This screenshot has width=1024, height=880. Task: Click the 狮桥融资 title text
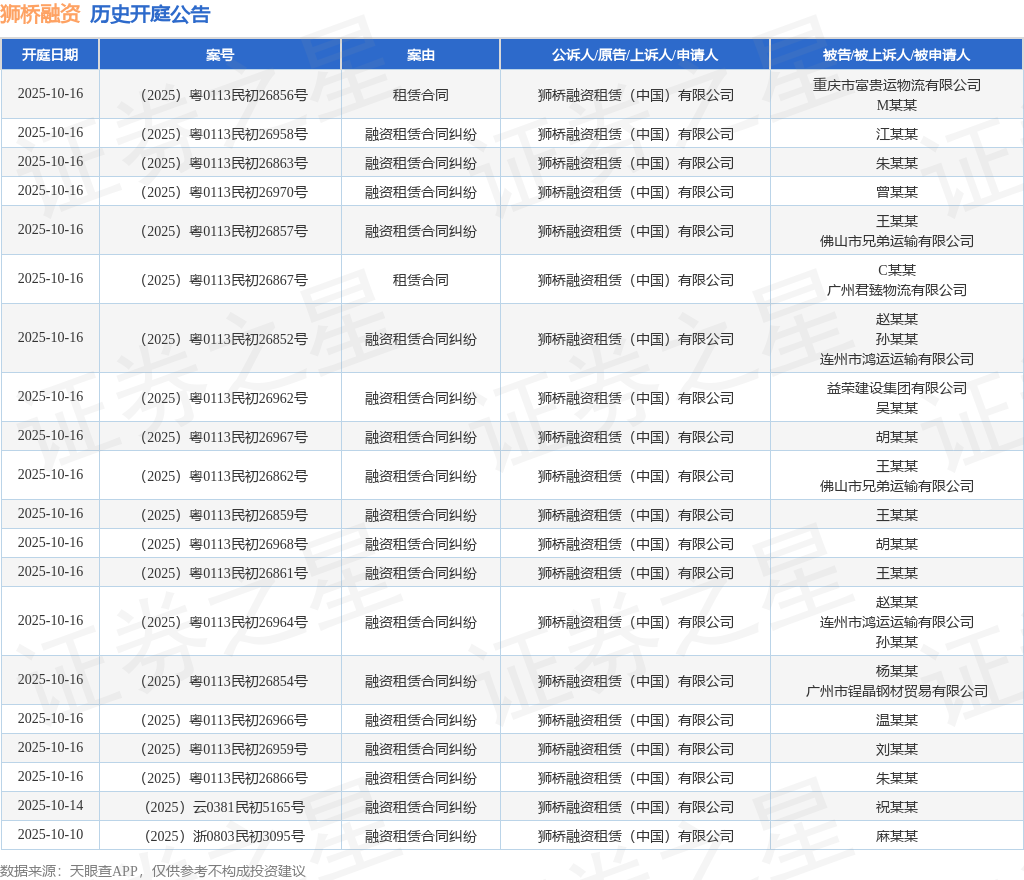point(40,14)
